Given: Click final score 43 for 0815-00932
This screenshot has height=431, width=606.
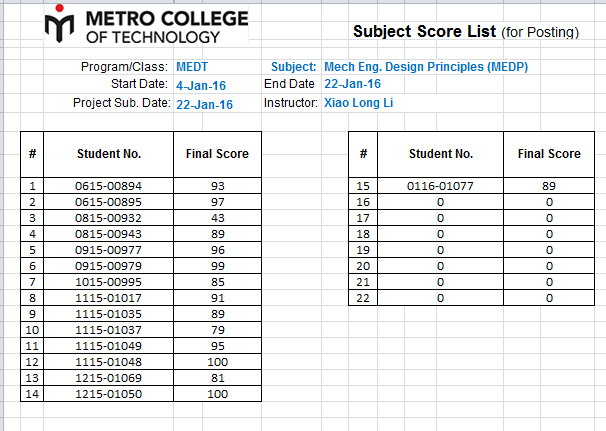Looking at the screenshot, I should 217,218.
